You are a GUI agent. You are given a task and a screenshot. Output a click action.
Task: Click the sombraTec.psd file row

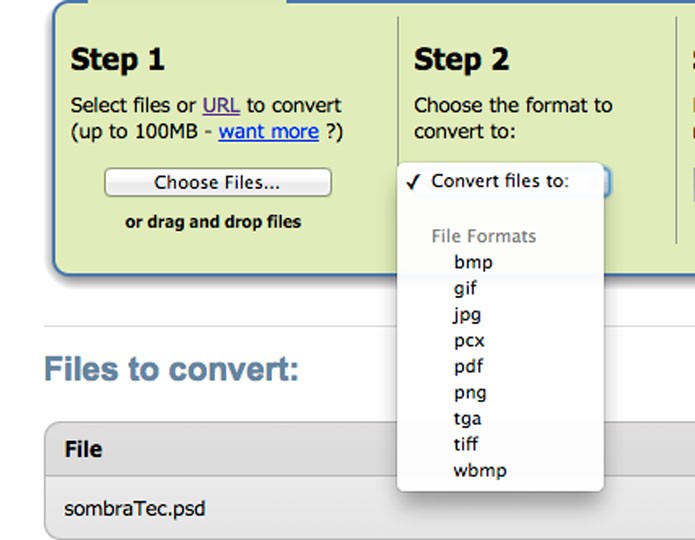369,508
